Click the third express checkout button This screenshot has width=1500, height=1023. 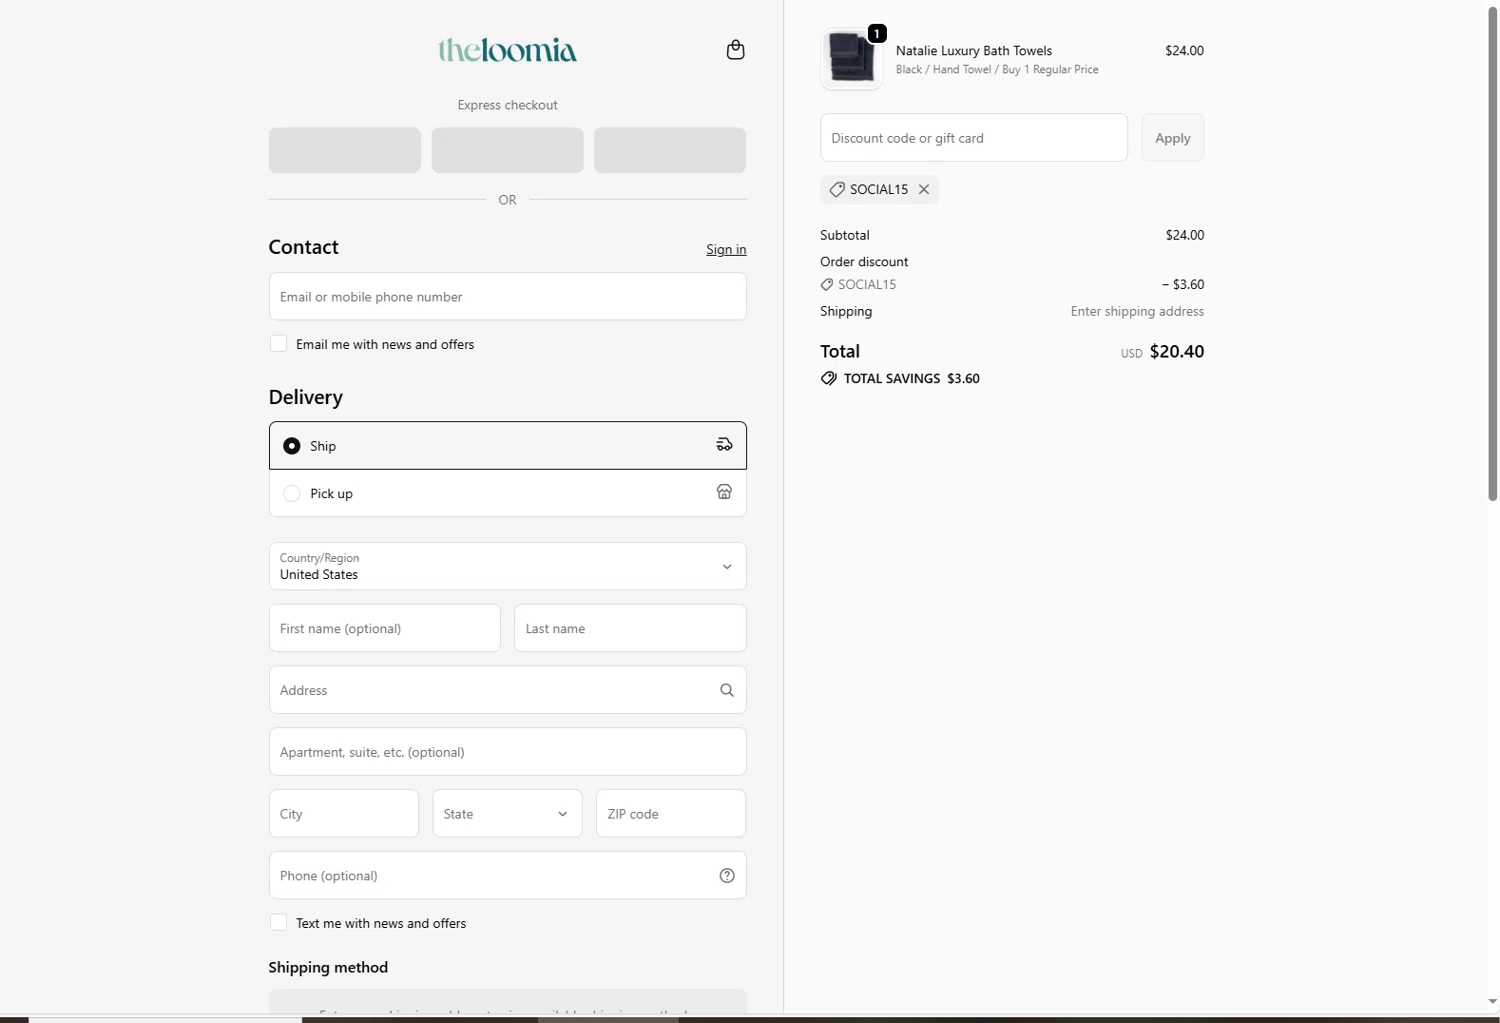pyautogui.click(x=670, y=150)
